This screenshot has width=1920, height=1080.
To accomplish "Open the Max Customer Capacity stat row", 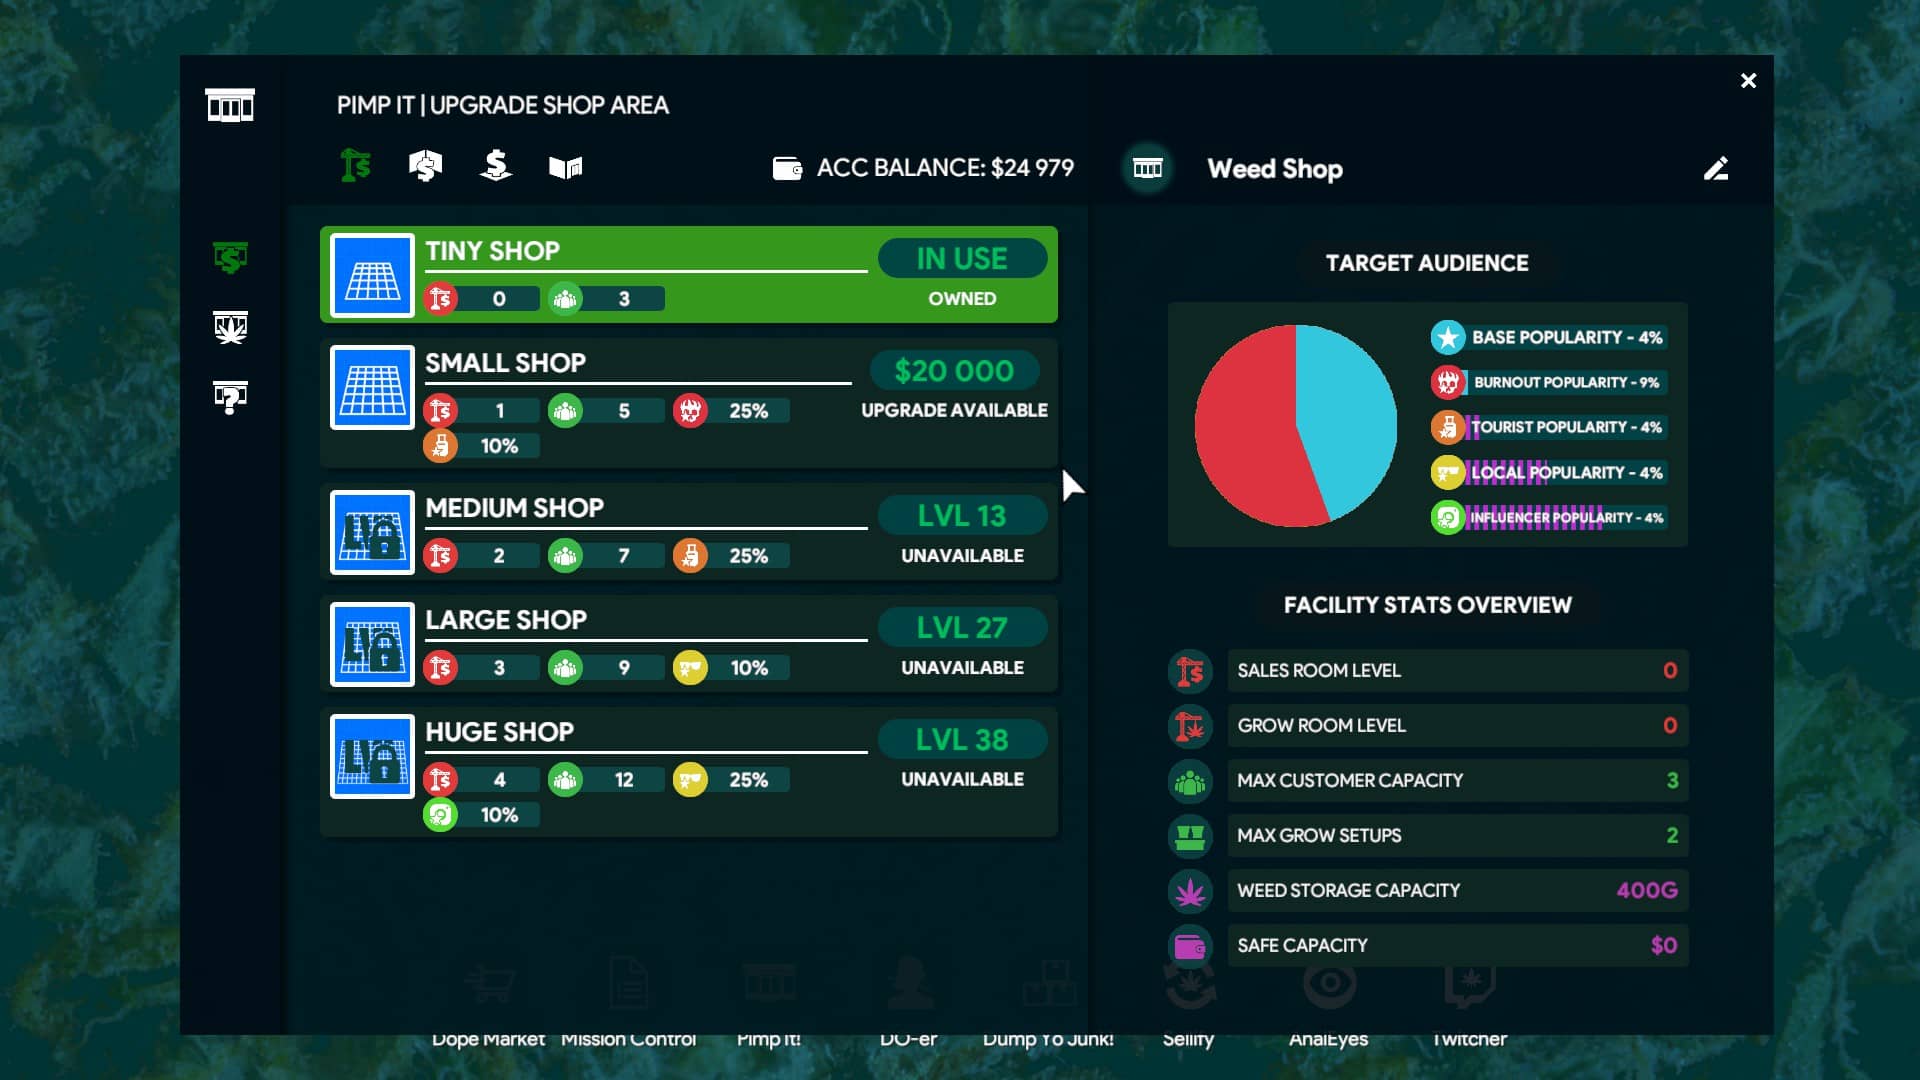I will (x=1428, y=780).
